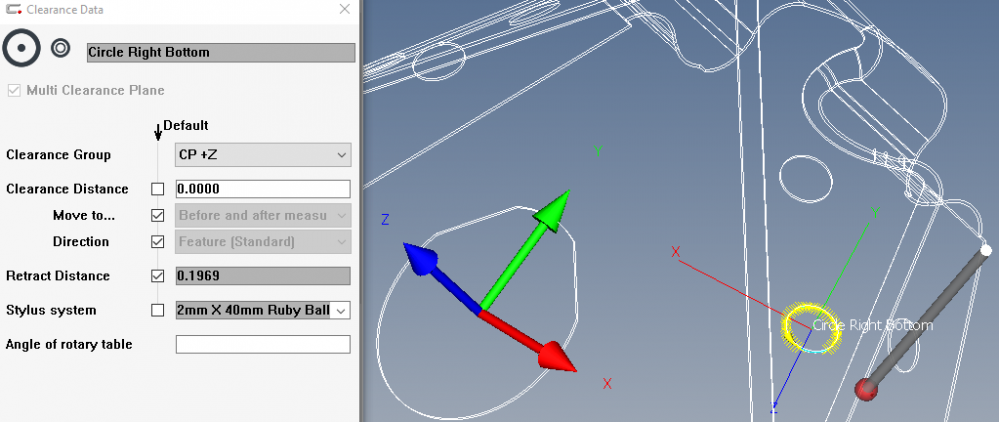This screenshot has height=422, width=999.
Task: Open the Move to Before and after dropdown
Action: click(263, 215)
